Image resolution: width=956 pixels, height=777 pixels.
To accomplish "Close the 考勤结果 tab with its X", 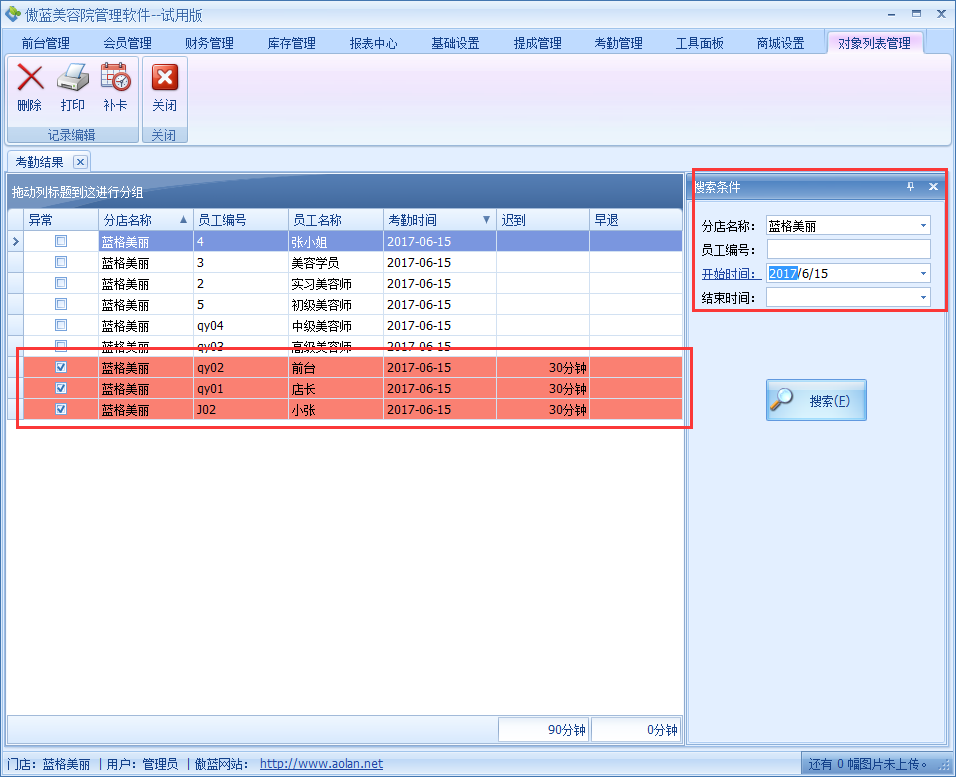I will [x=81, y=162].
